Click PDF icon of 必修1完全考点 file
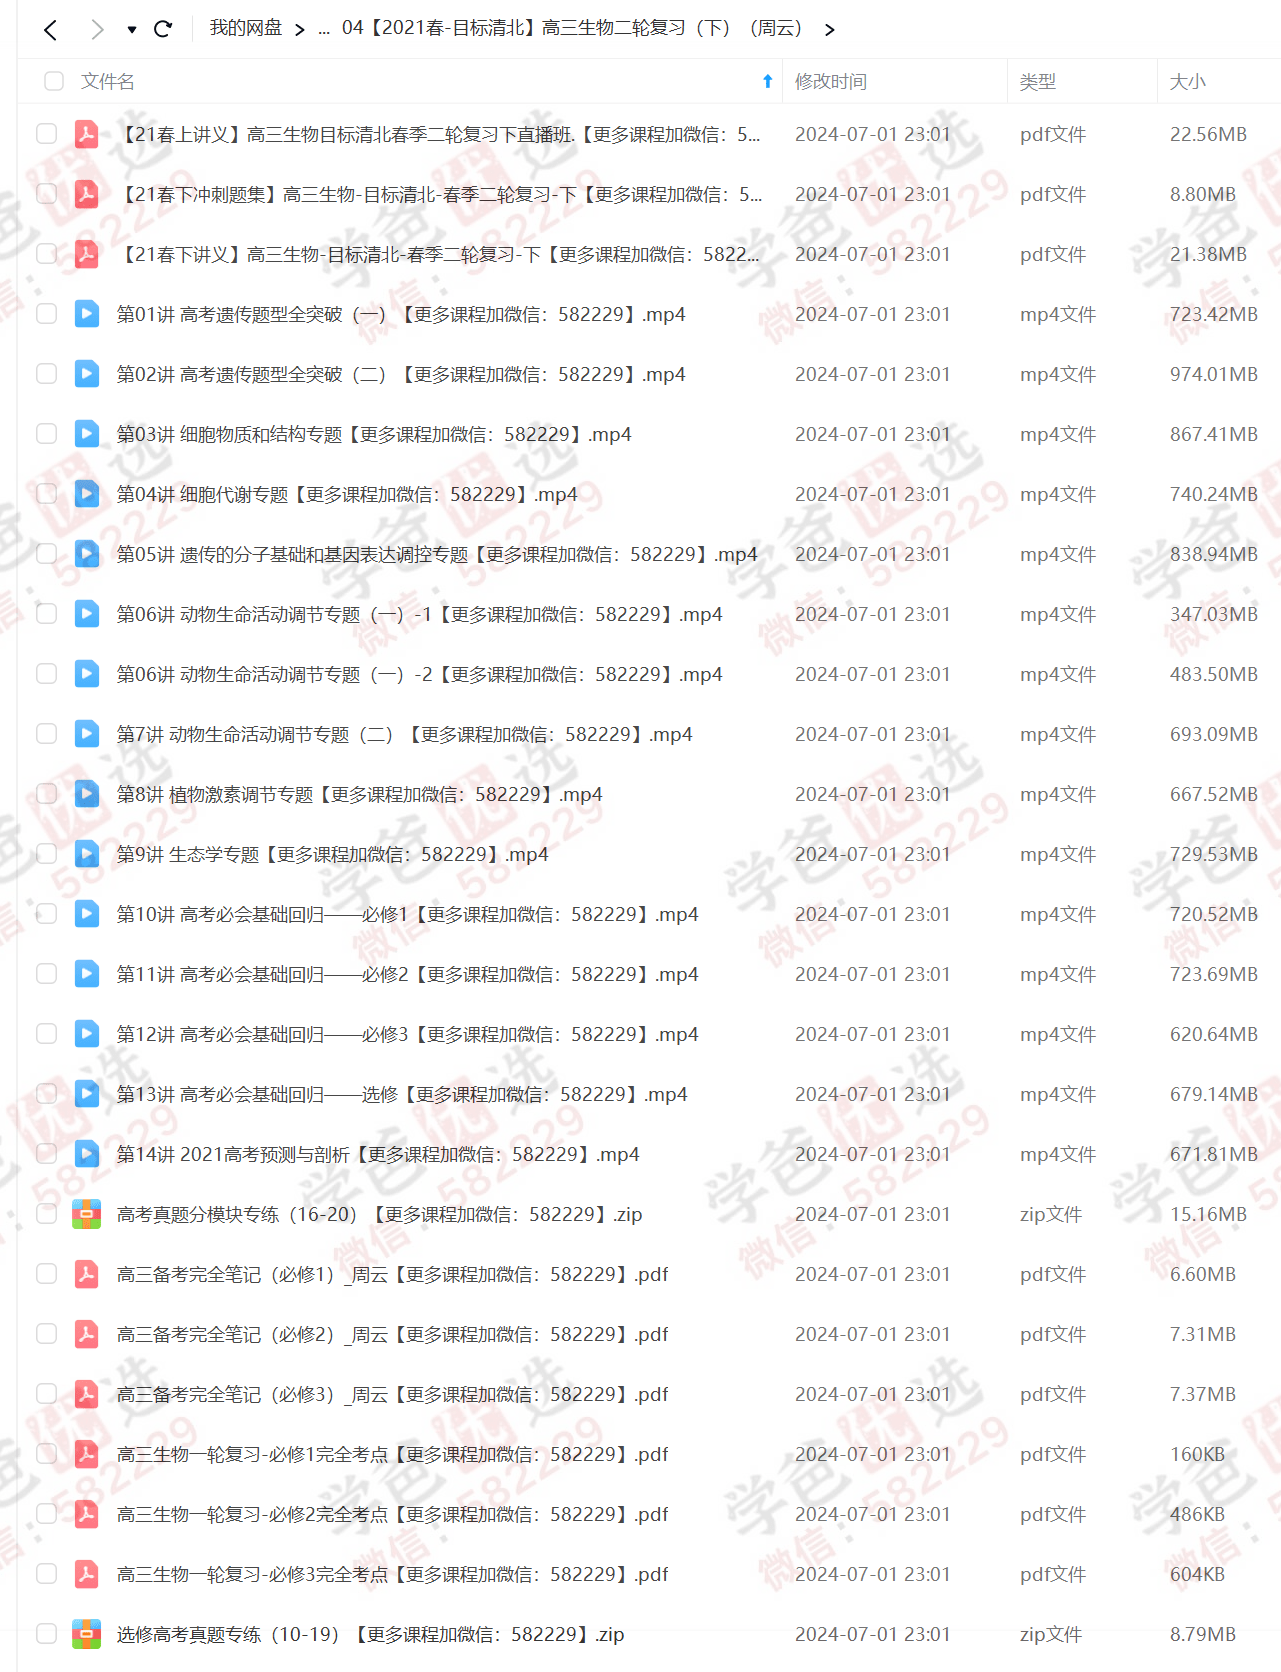The width and height of the screenshot is (1281, 1672). pyautogui.click(x=87, y=1454)
